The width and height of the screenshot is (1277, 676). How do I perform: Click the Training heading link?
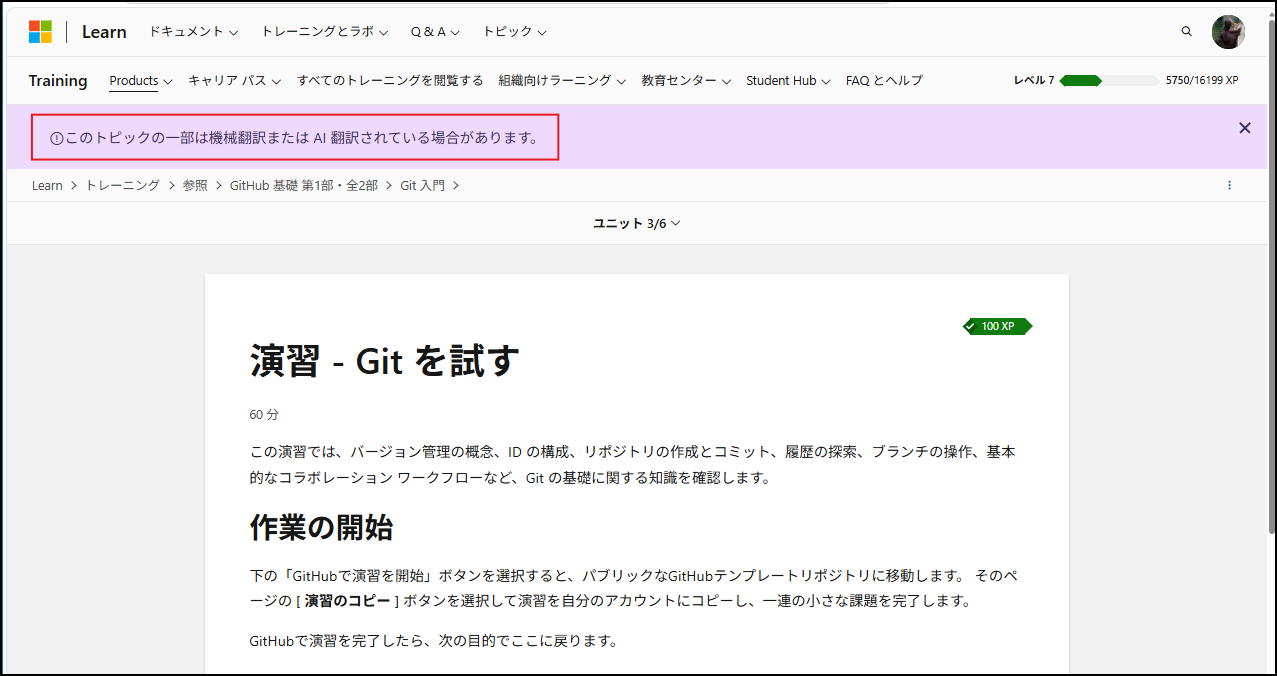[x=58, y=80]
